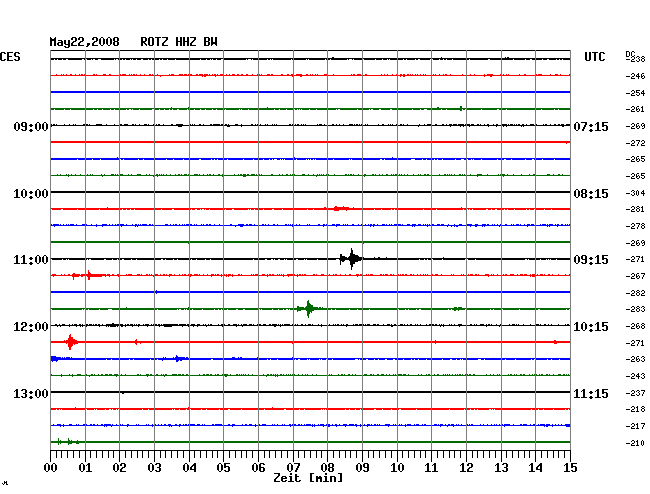This screenshot has height=494, width=650.
Task: Select DC offset value -267
Action: (635, 276)
